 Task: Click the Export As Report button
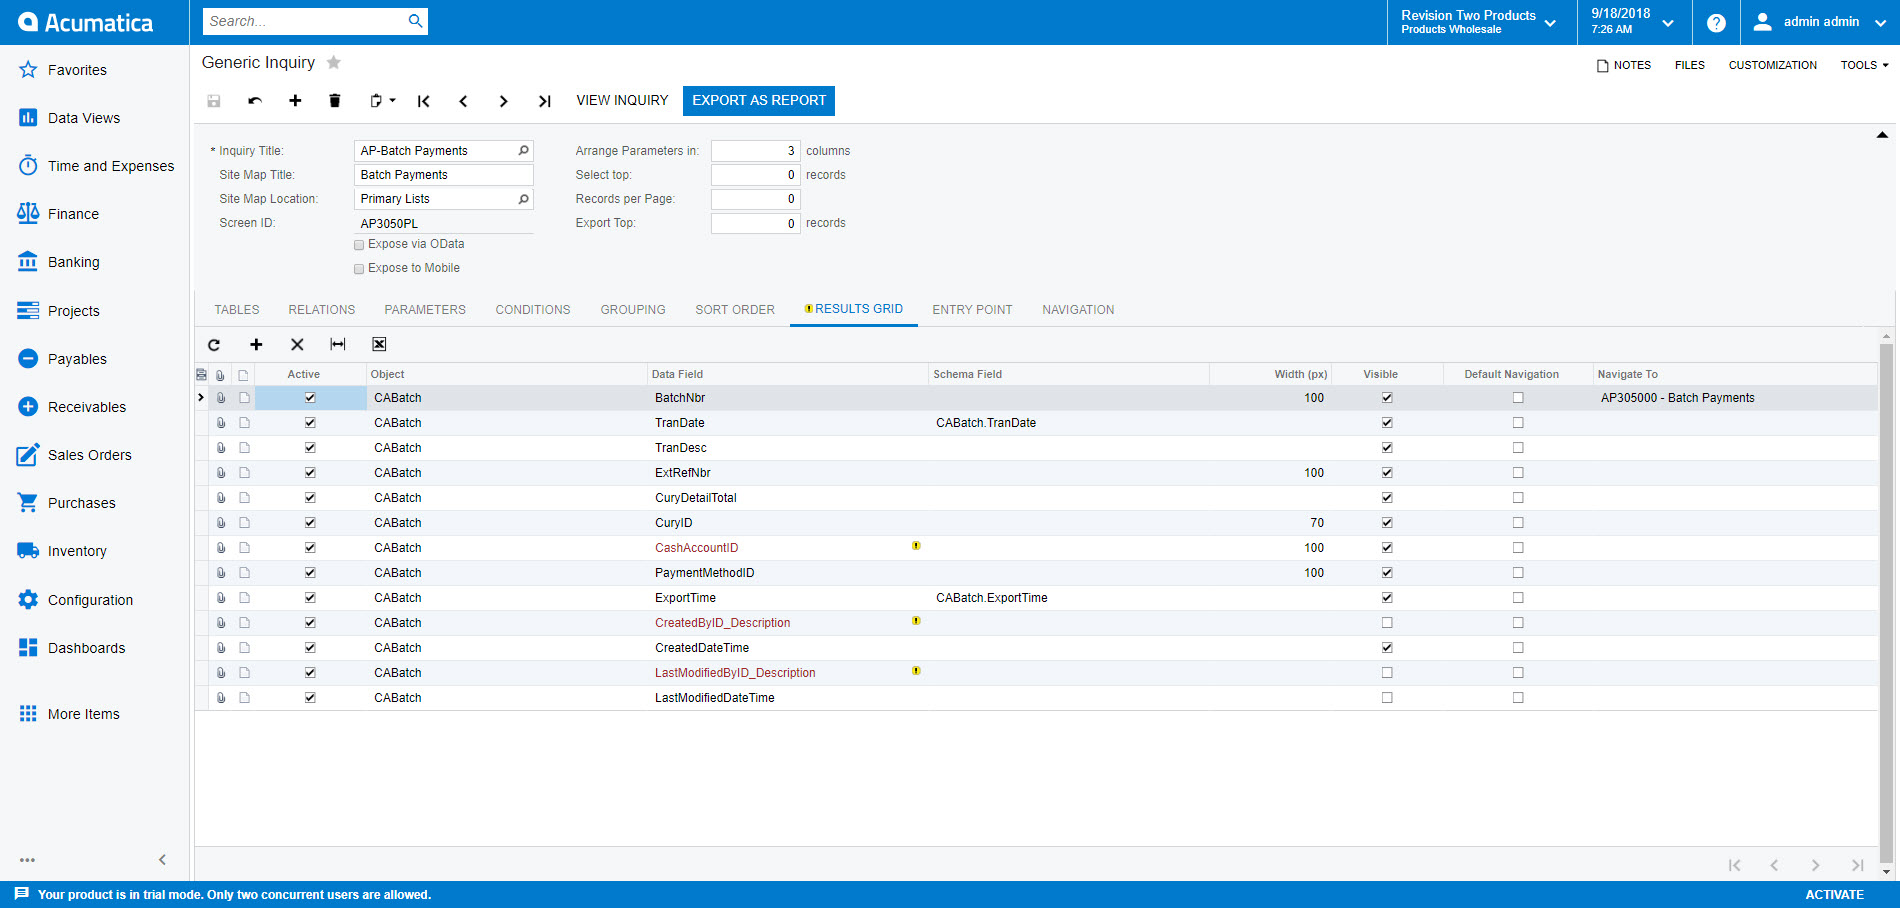(x=758, y=101)
